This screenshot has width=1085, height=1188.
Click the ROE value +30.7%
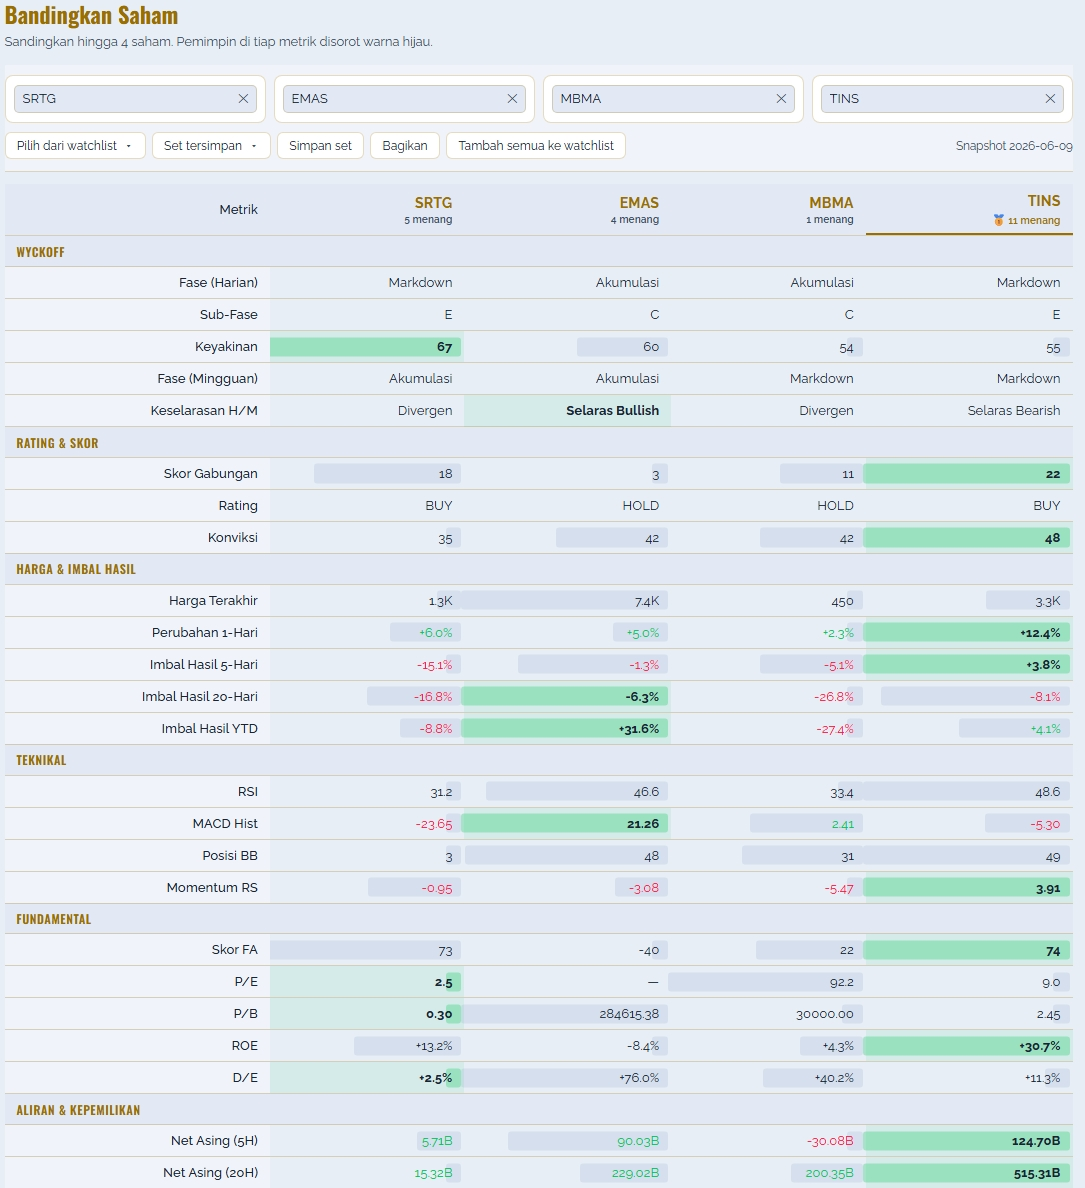point(967,1046)
